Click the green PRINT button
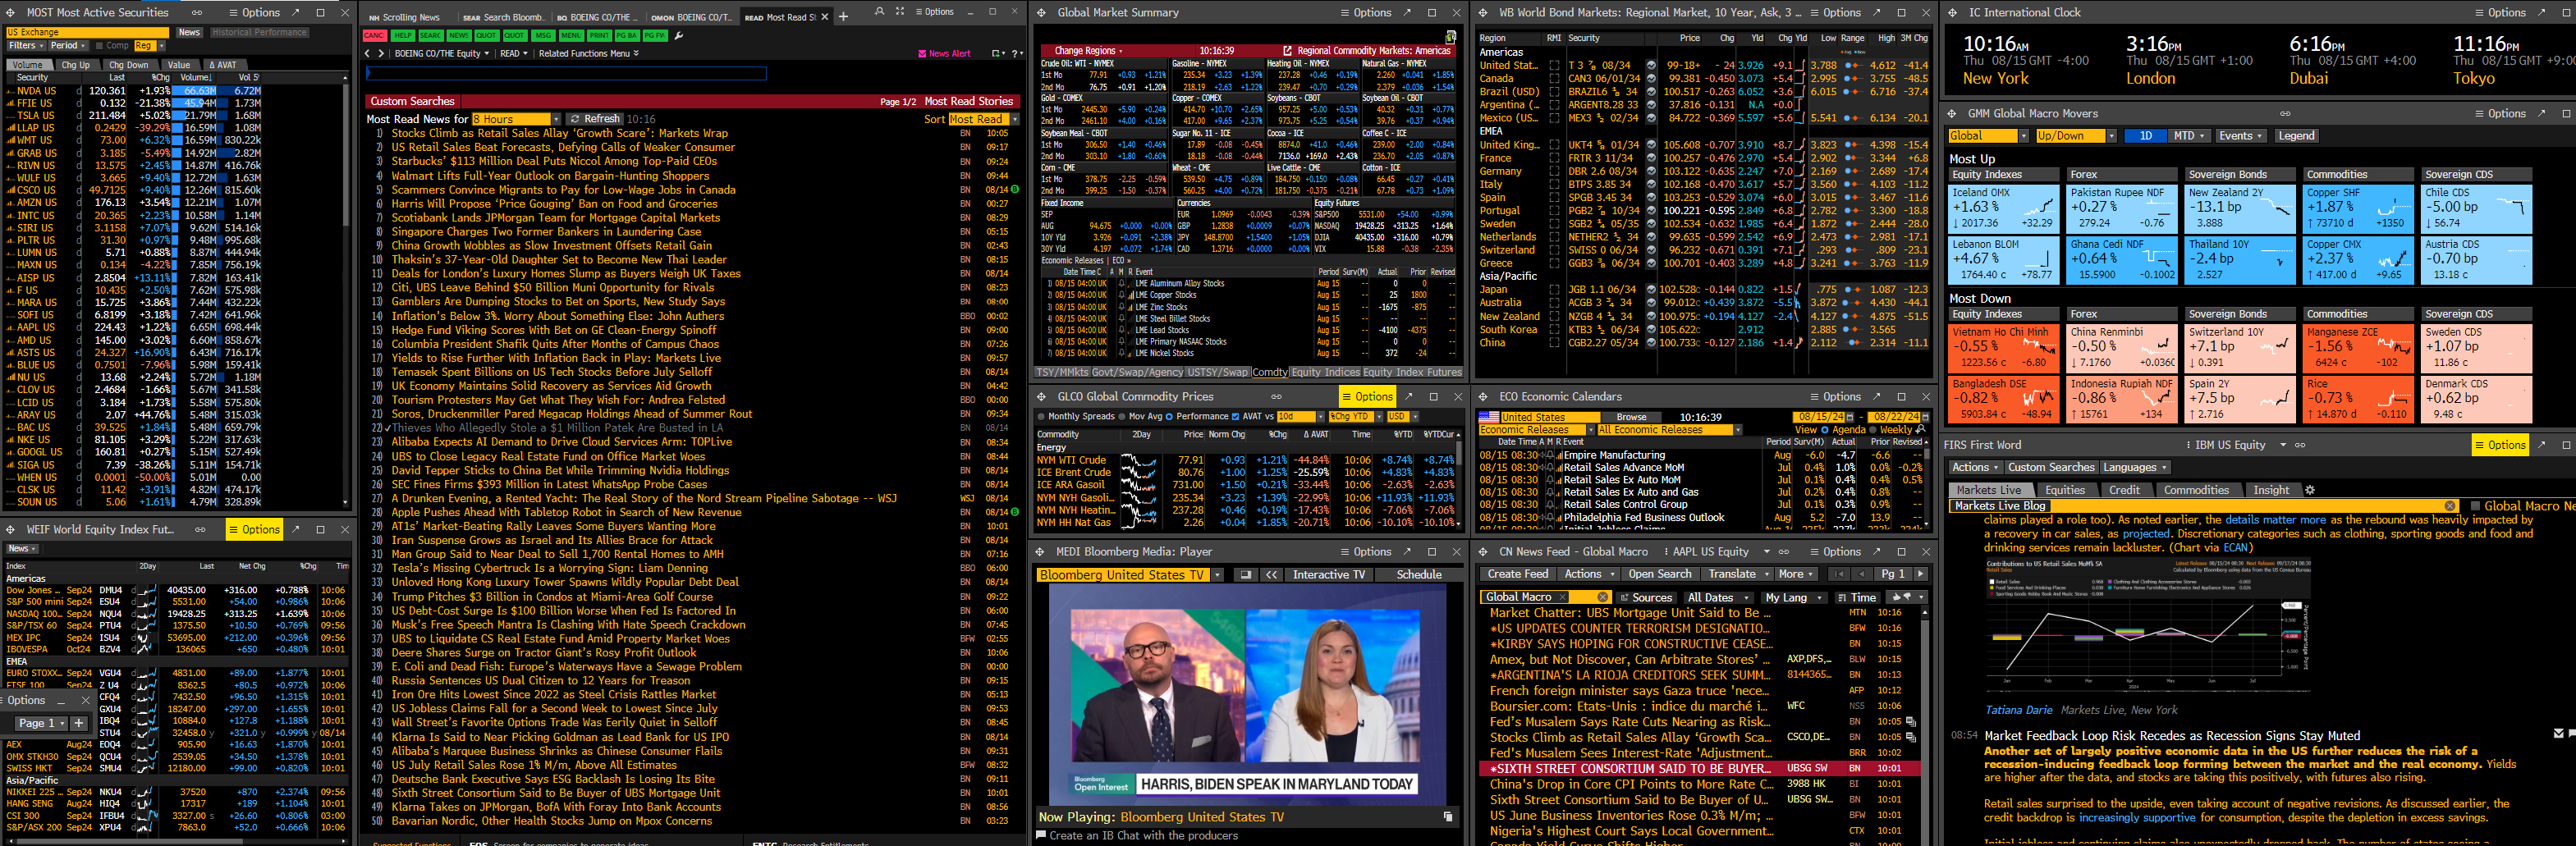 point(599,35)
